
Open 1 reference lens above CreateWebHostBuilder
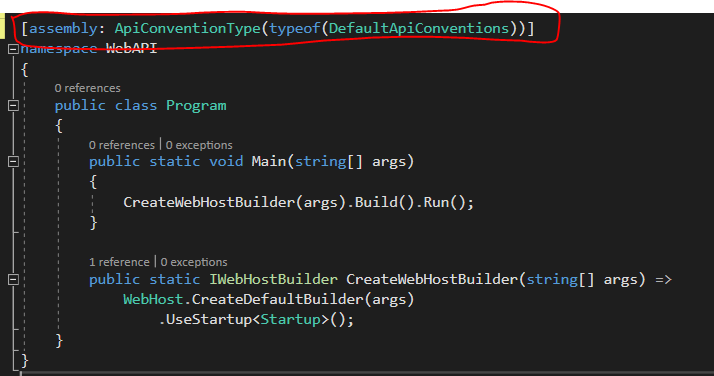[x=119, y=262]
